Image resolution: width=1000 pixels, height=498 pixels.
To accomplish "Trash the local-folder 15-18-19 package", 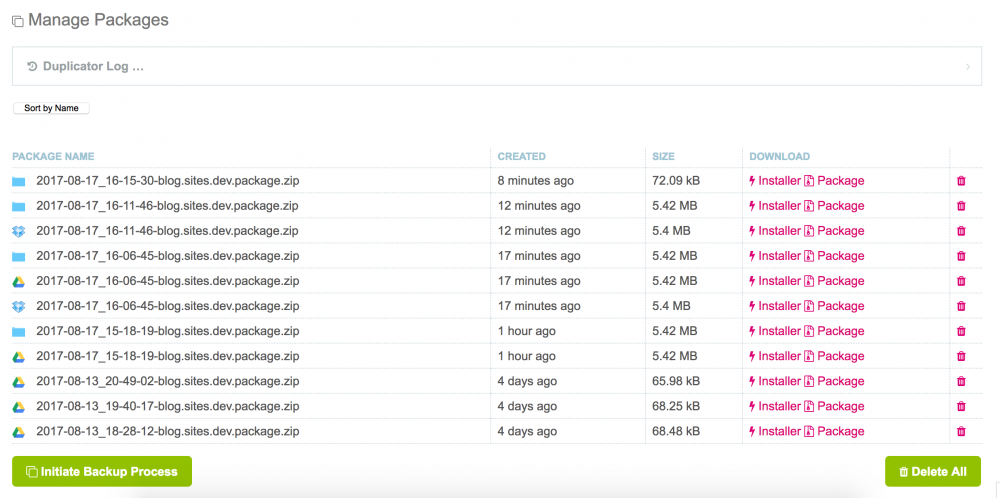I will coord(961,332).
